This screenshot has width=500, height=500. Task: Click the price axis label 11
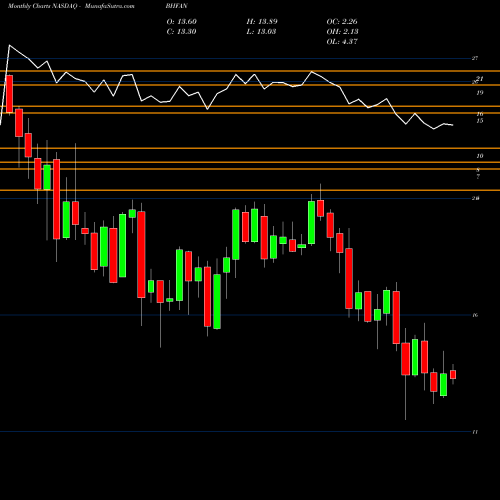(475, 432)
